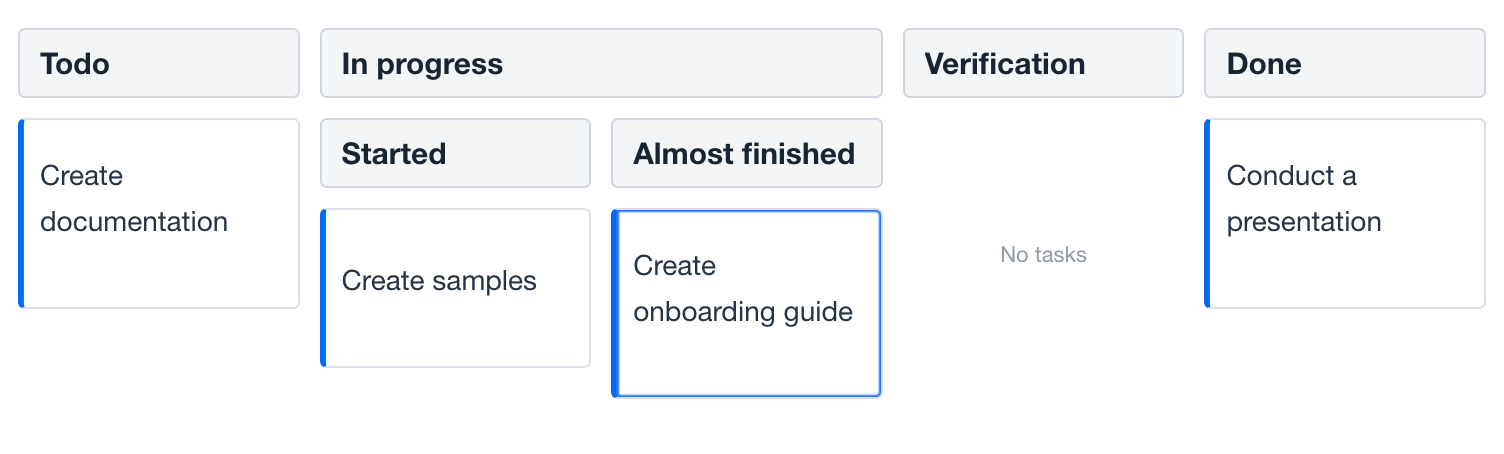1504x454 pixels.
Task: Open the Create samples task card
Action: pyautogui.click(x=456, y=288)
